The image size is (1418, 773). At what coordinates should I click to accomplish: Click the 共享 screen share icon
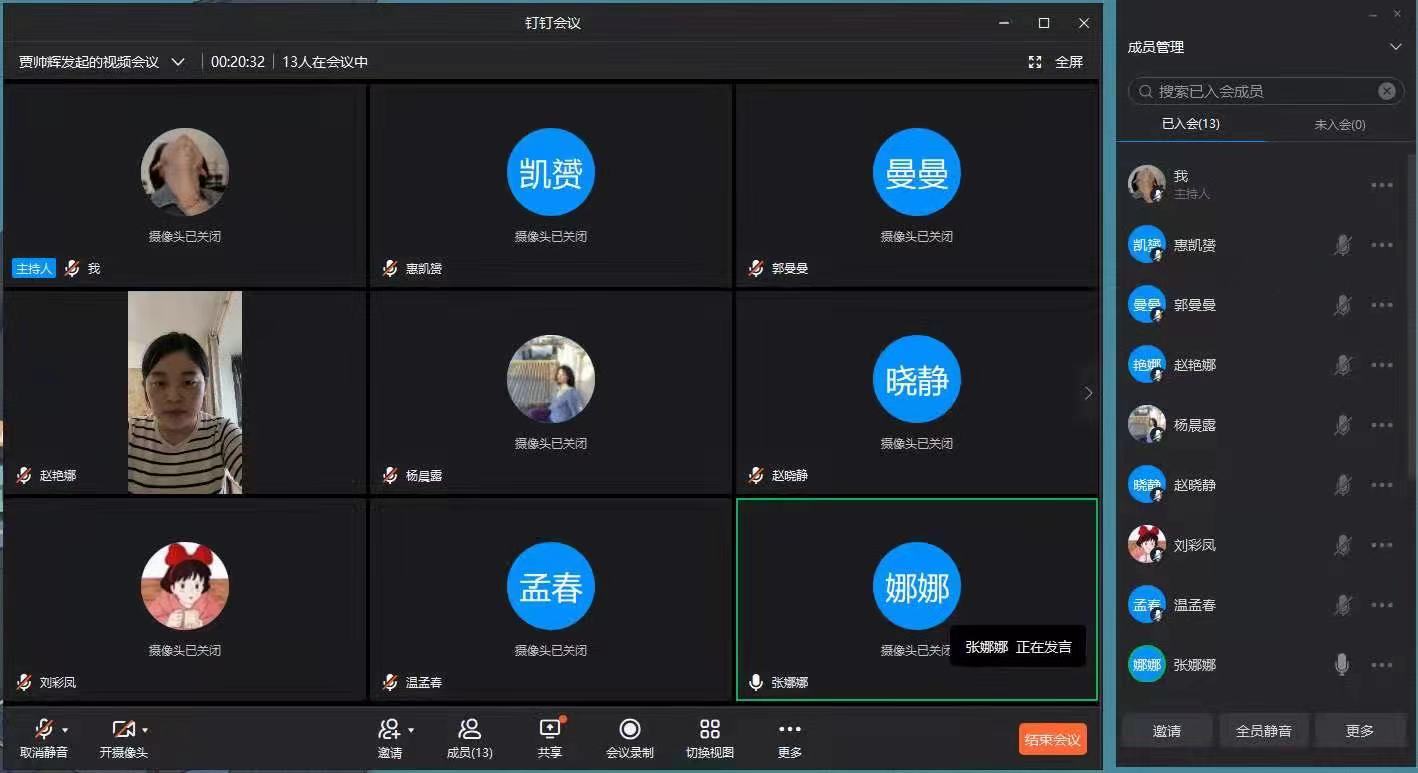pyautogui.click(x=549, y=730)
